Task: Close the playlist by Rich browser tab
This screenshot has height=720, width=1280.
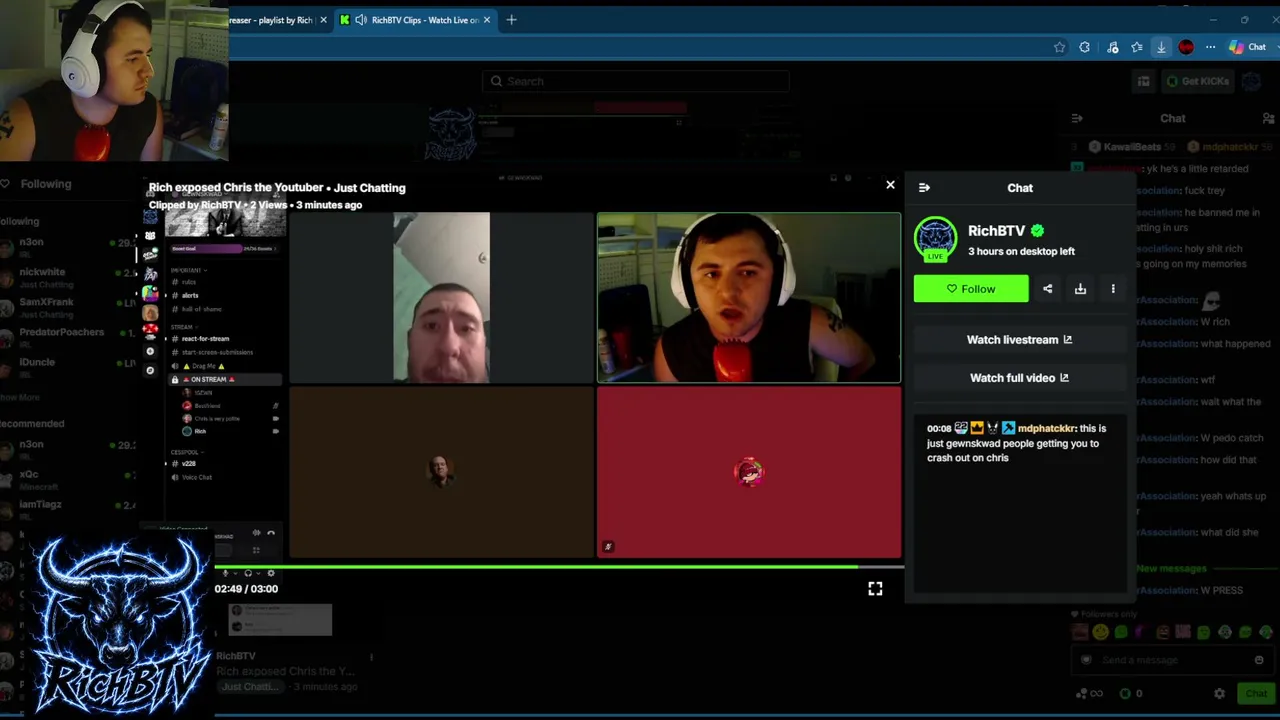Action: [323, 20]
